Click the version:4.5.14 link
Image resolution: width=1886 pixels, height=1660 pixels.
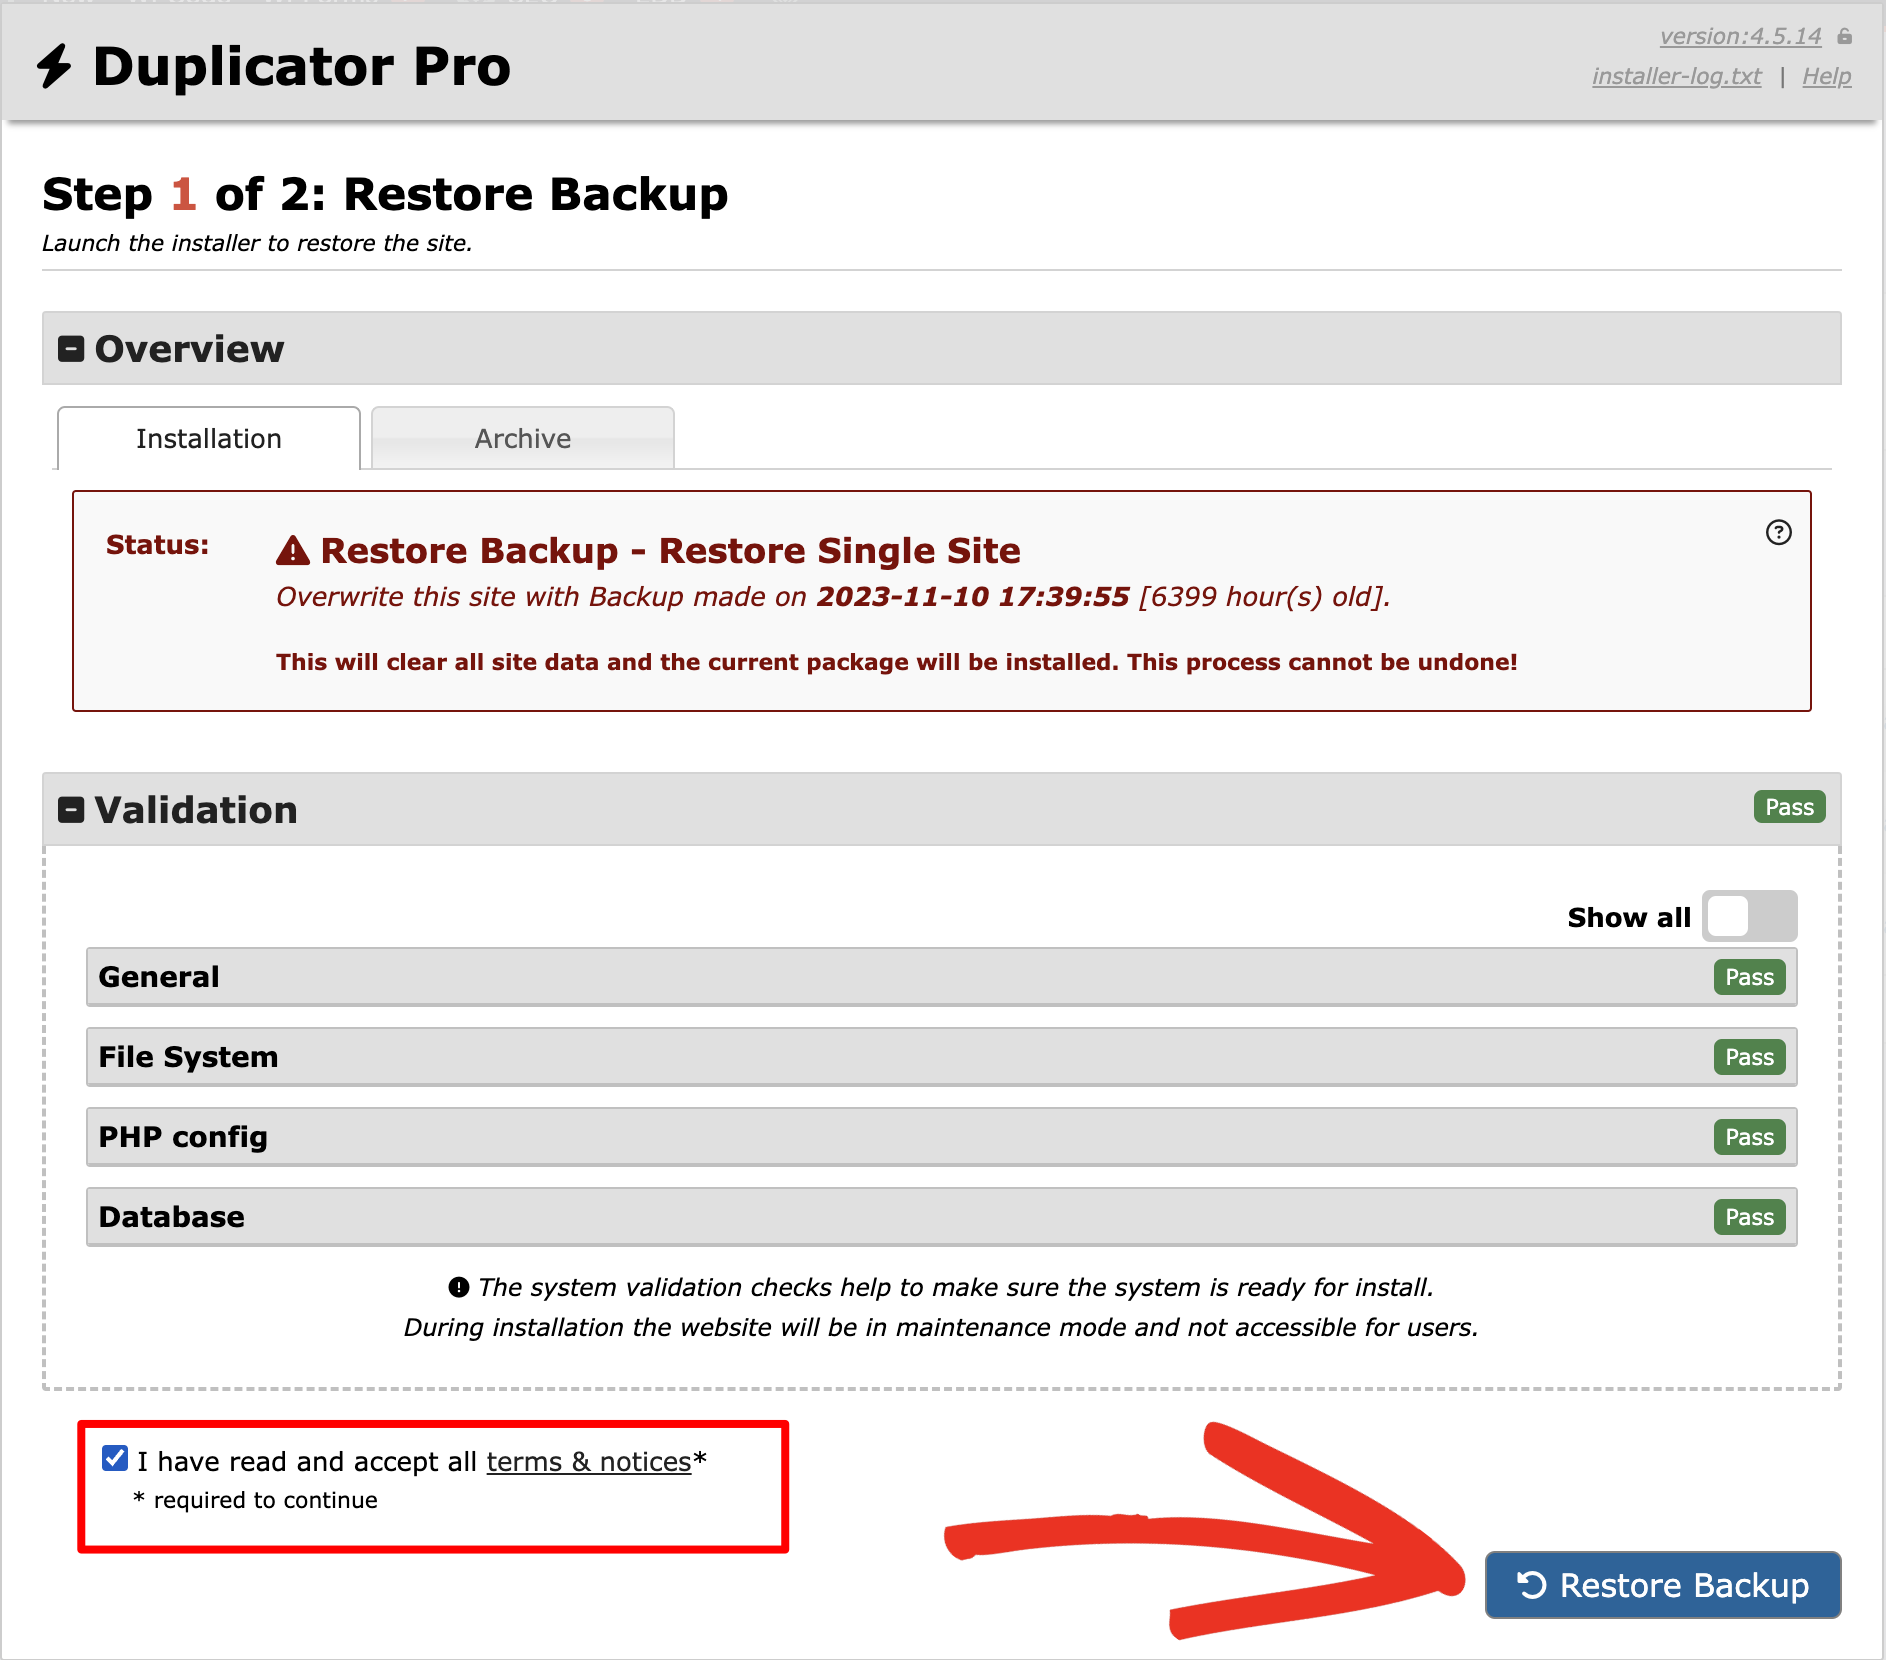[1741, 37]
